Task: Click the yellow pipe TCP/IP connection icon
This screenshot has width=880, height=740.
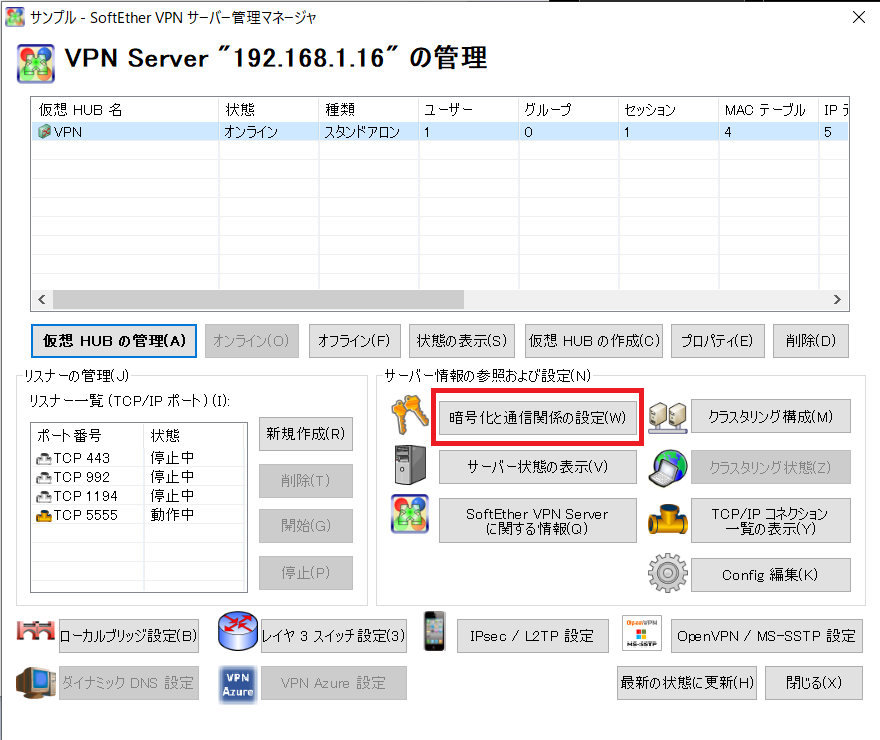Action: click(x=667, y=519)
